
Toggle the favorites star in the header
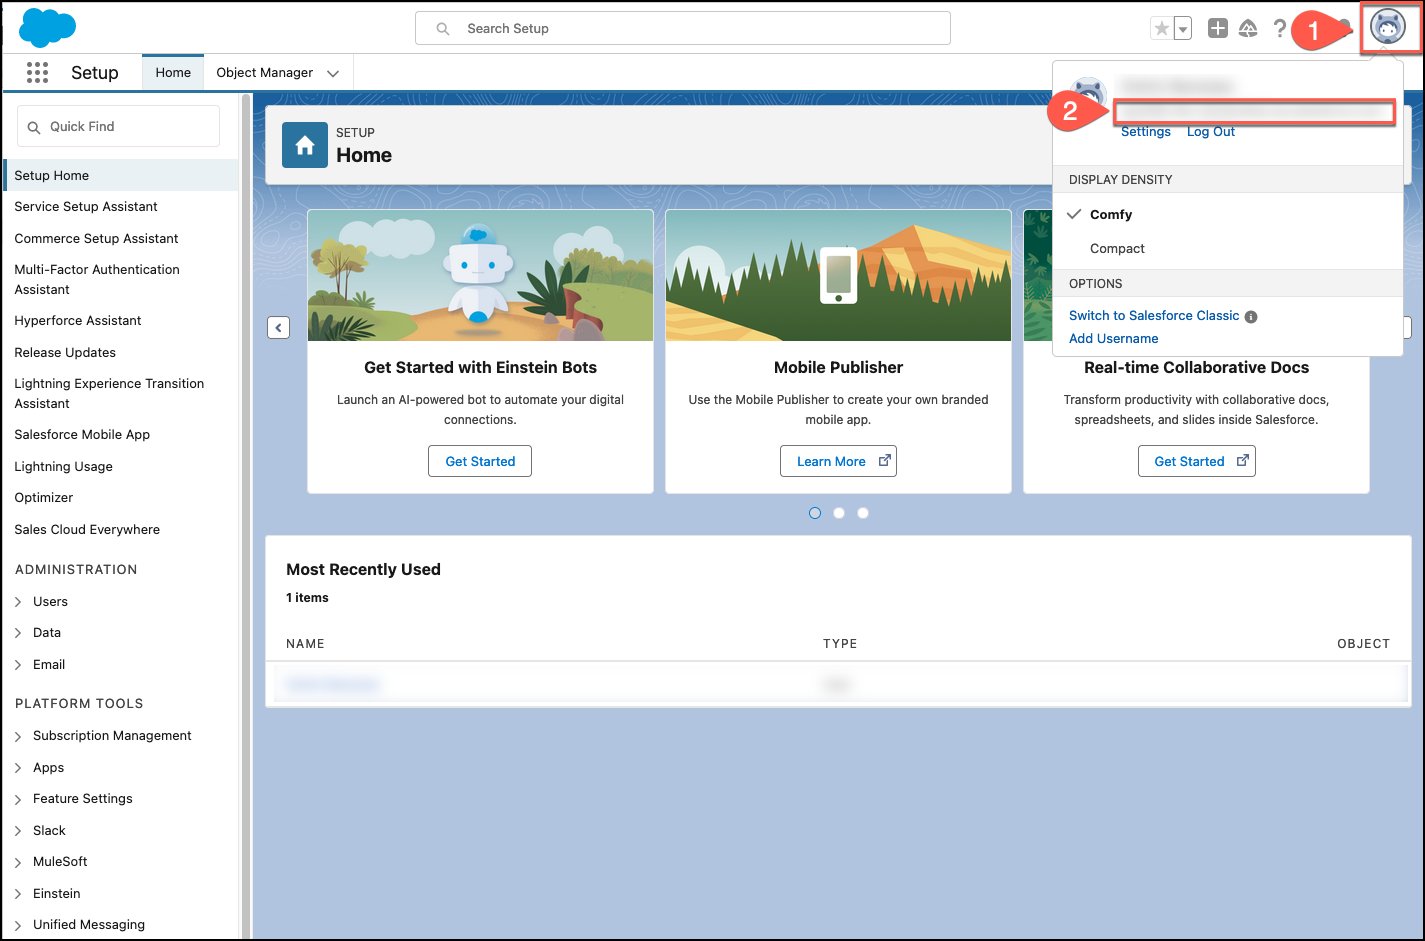tap(1163, 28)
